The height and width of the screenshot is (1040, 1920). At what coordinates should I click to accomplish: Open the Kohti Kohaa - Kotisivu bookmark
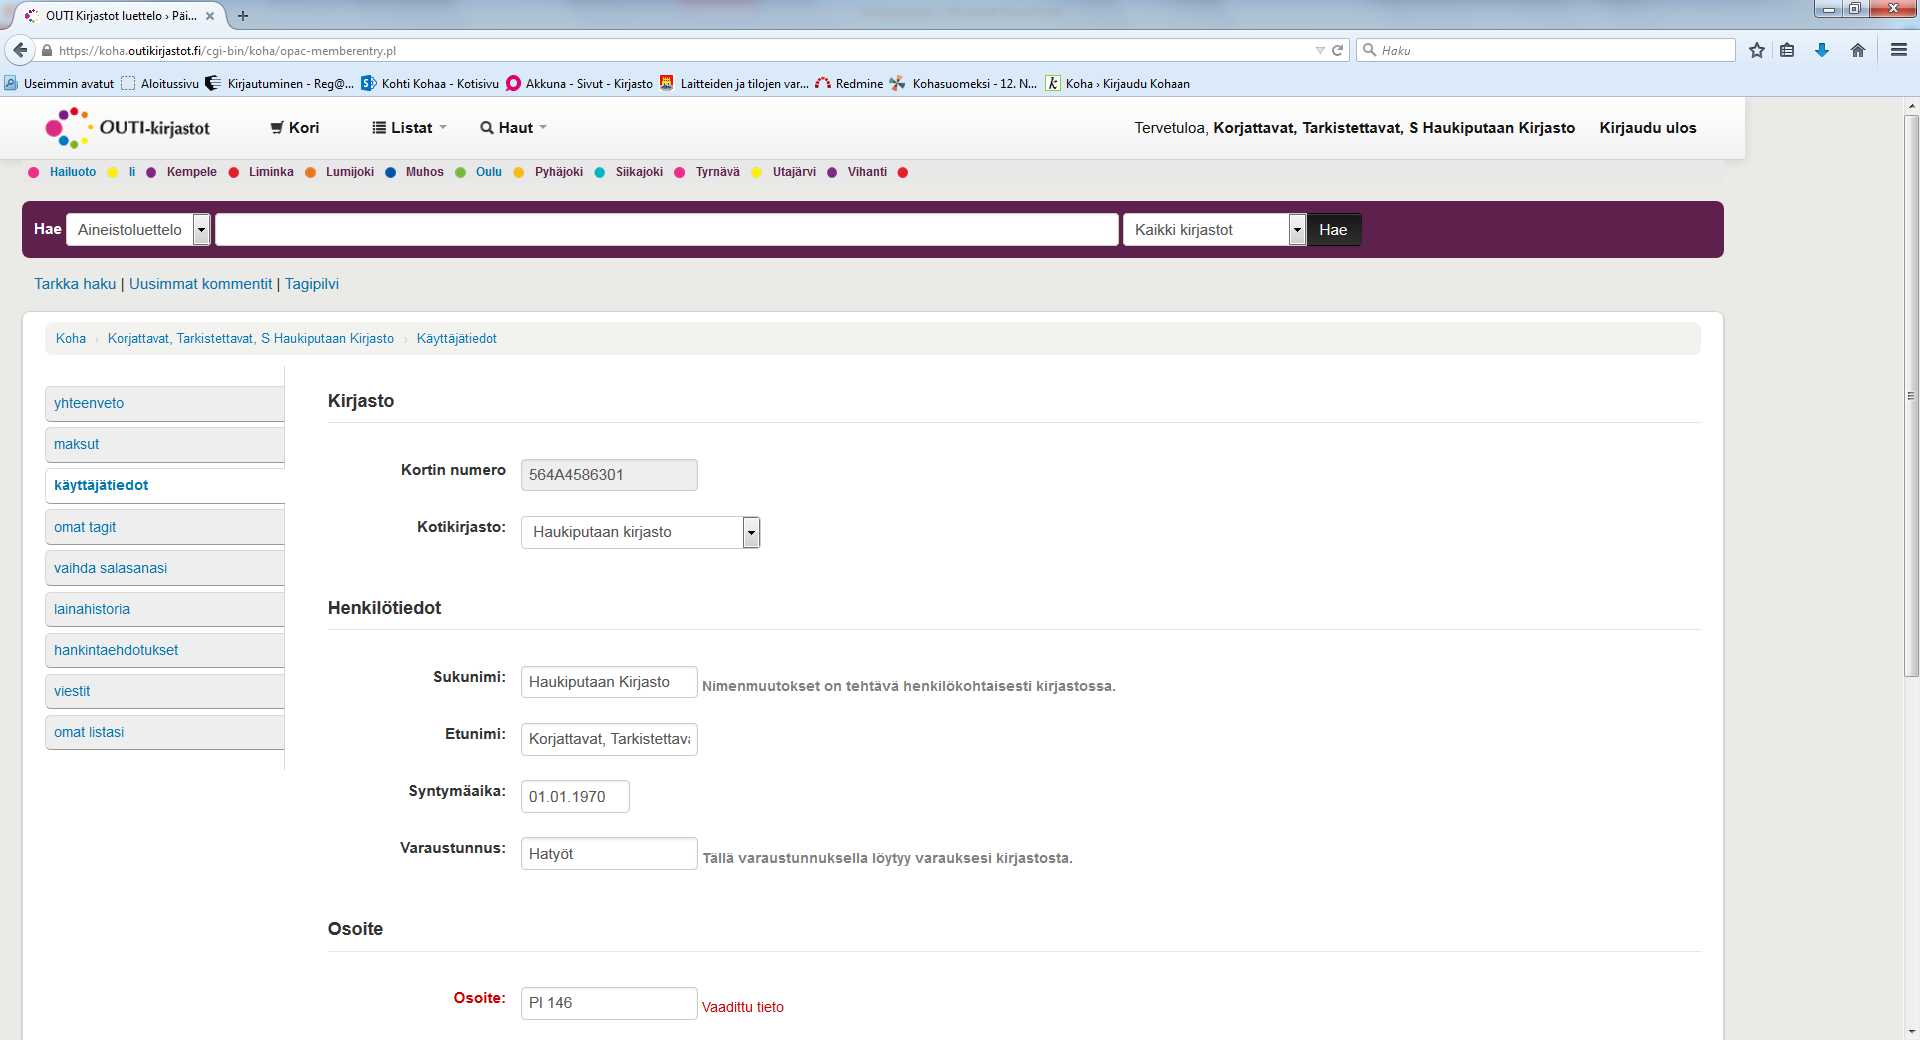tap(430, 84)
